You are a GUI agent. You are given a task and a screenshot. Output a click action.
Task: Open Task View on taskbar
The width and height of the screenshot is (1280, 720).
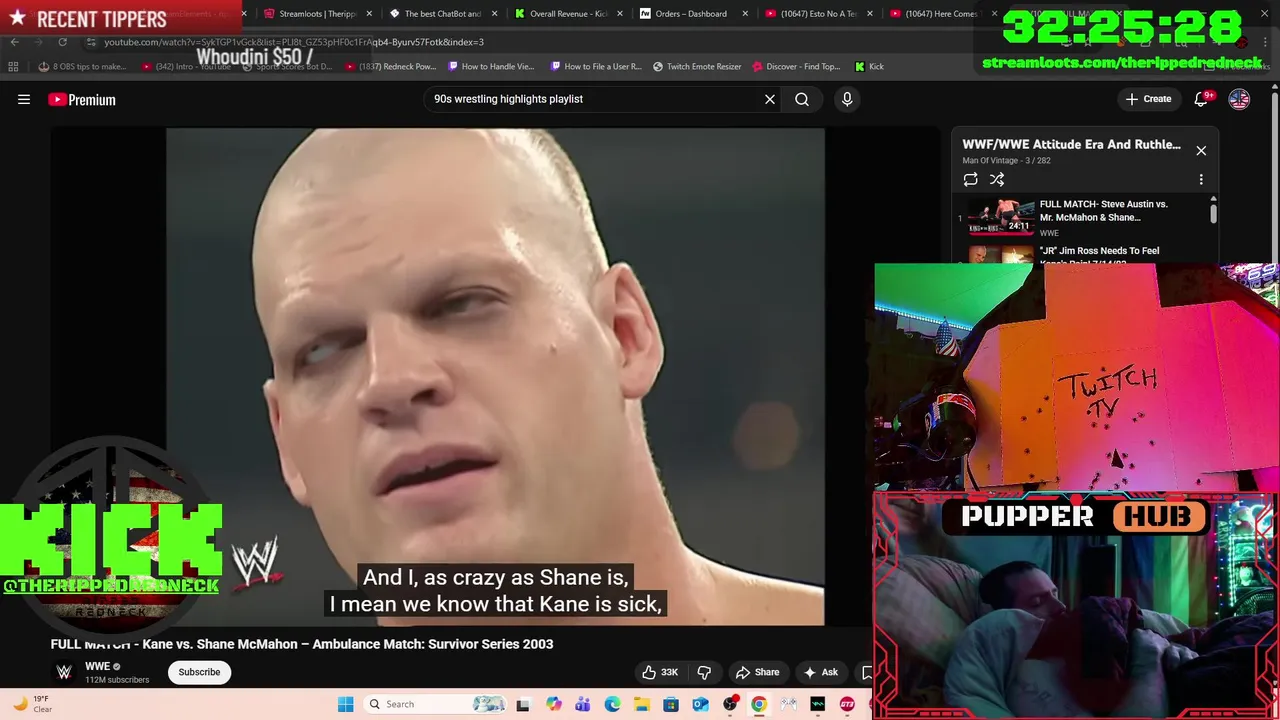tap(522, 704)
